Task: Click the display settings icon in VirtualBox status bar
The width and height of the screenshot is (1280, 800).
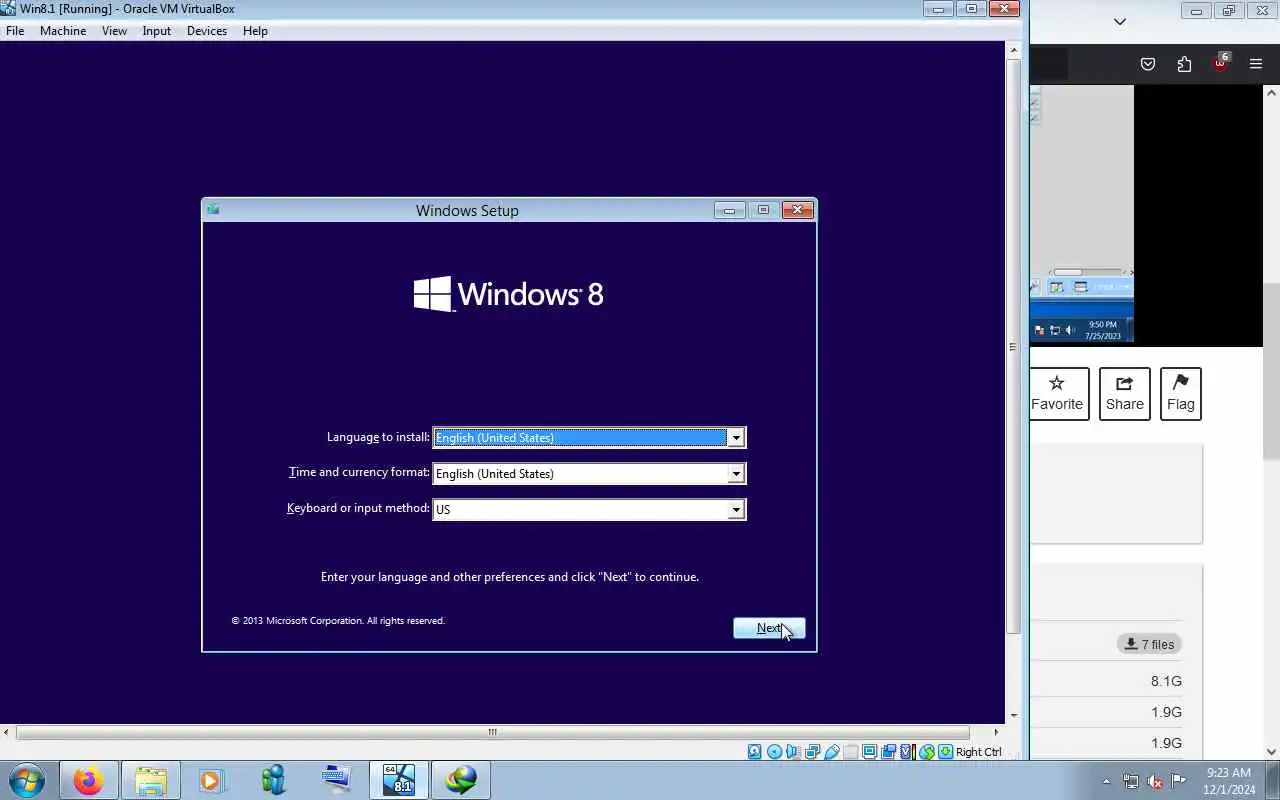Action: [x=870, y=752]
